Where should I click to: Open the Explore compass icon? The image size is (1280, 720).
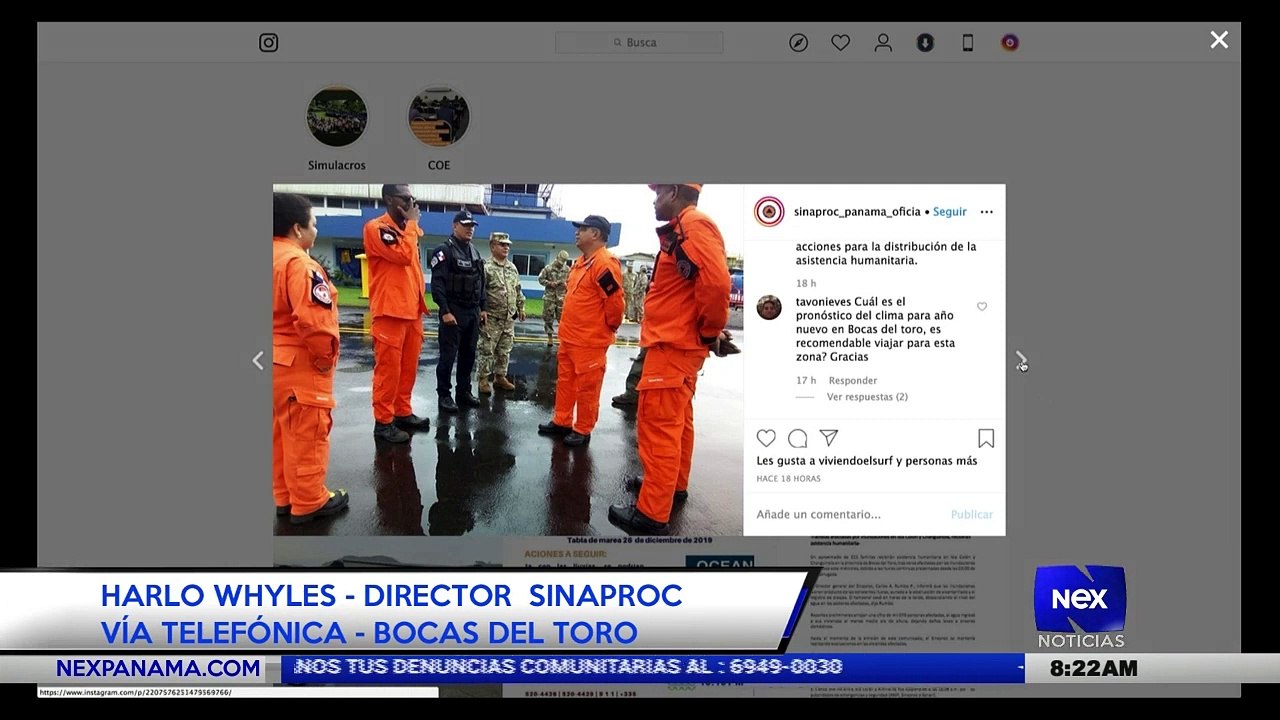(x=798, y=43)
